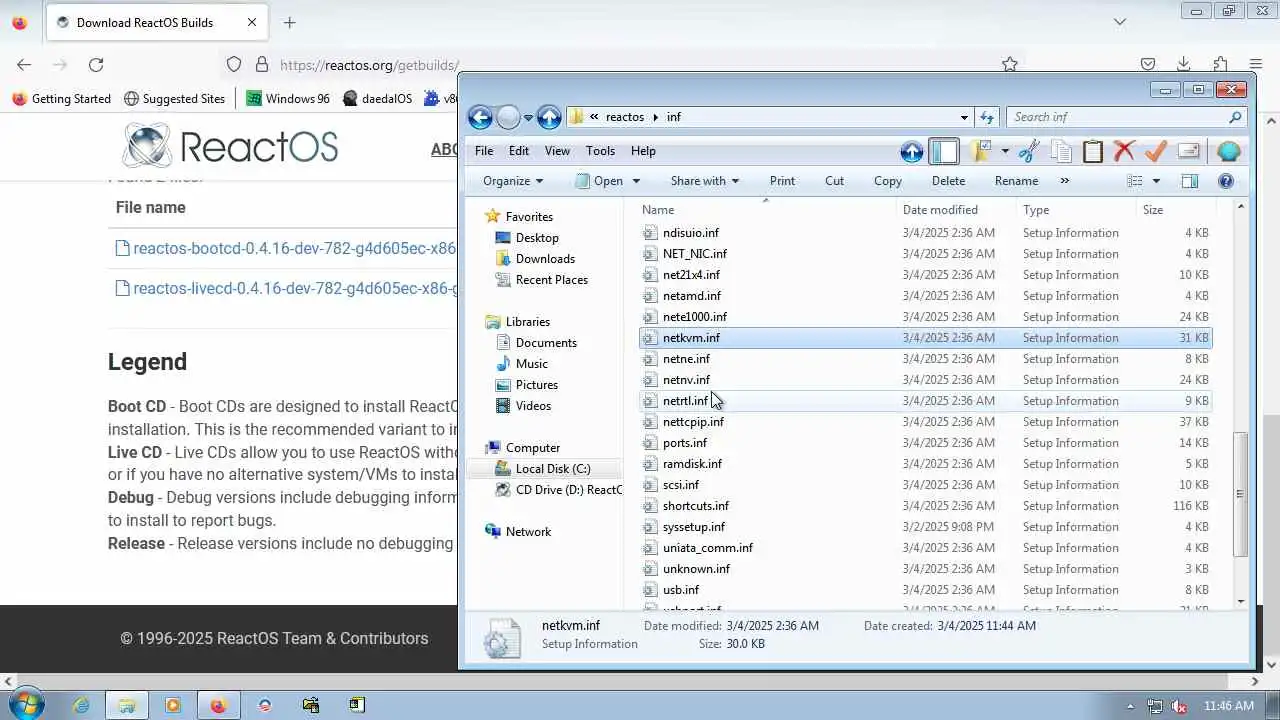Select Local Disk (C:) in navigation pane
Screen dimensions: 1280x720
[x=553, y=469]
